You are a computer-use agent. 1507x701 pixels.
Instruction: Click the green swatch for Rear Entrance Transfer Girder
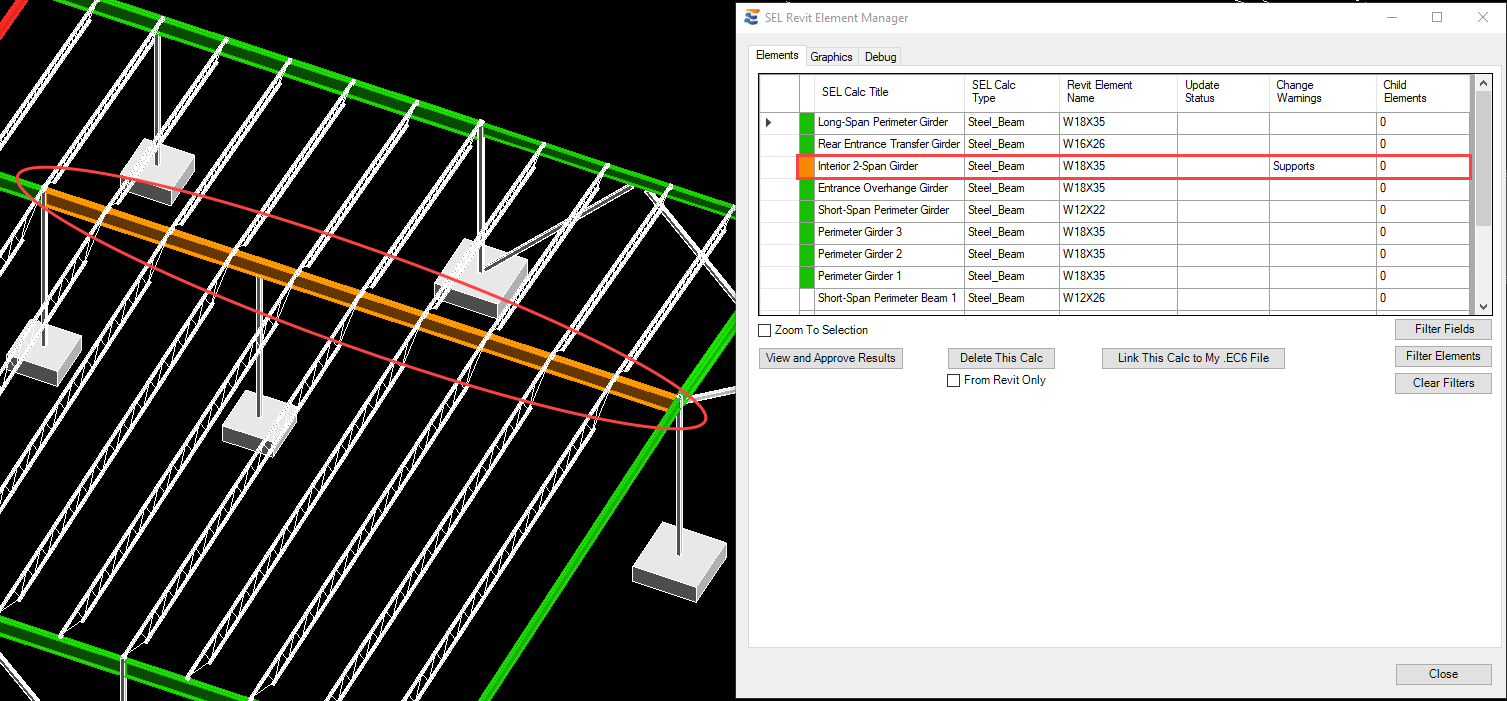(x=807, y=144)
